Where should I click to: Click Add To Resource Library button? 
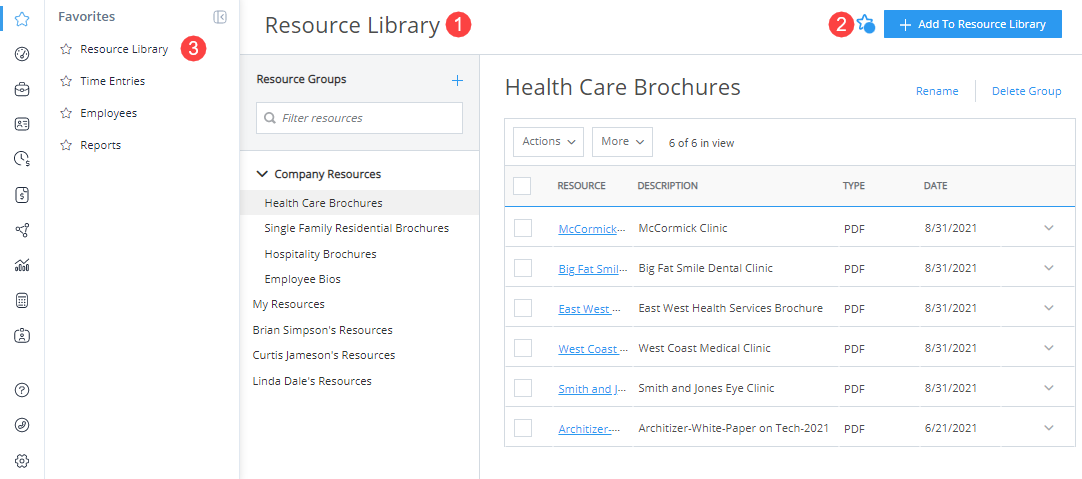pyautogui.click(x=972, y=24)
